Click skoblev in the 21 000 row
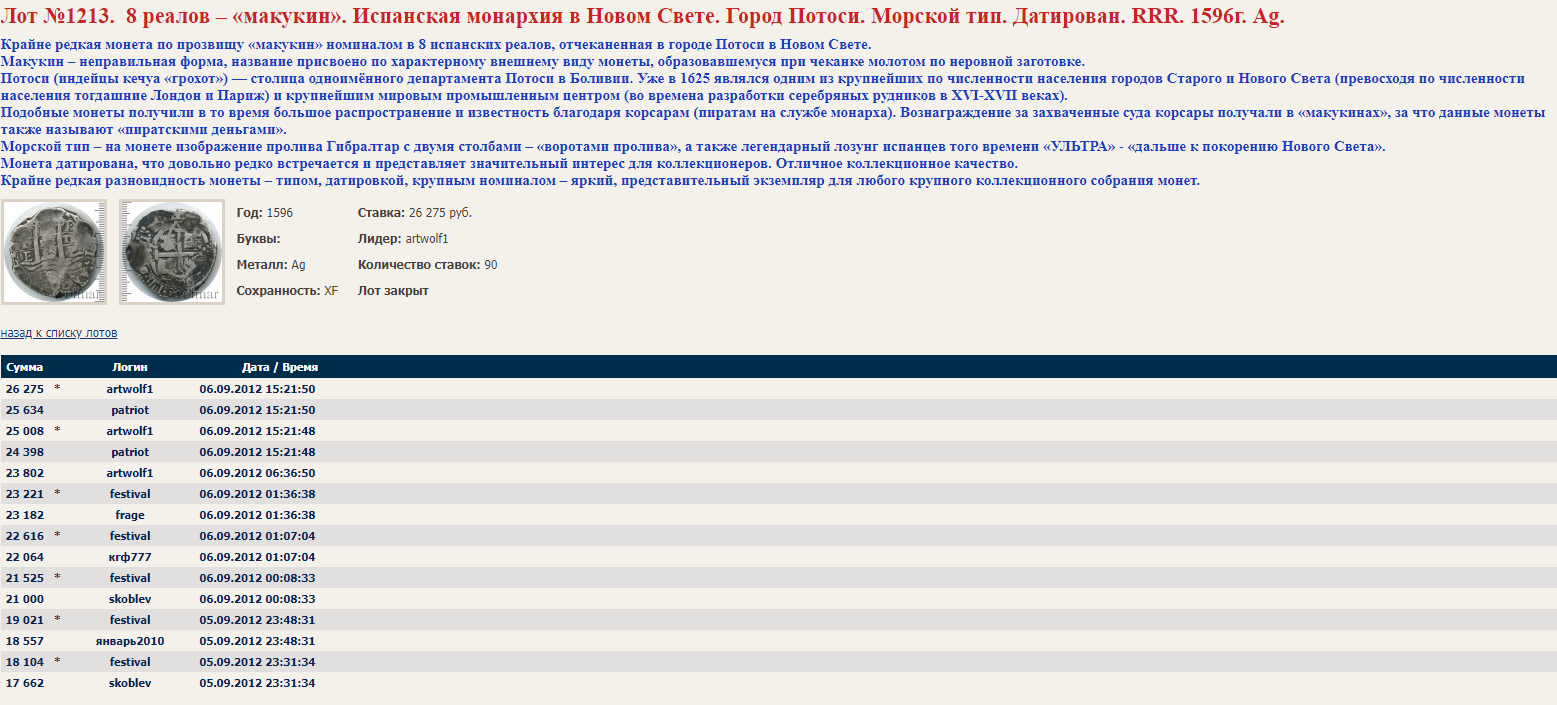Screen dimensions: 1557x705 [130, 599]
